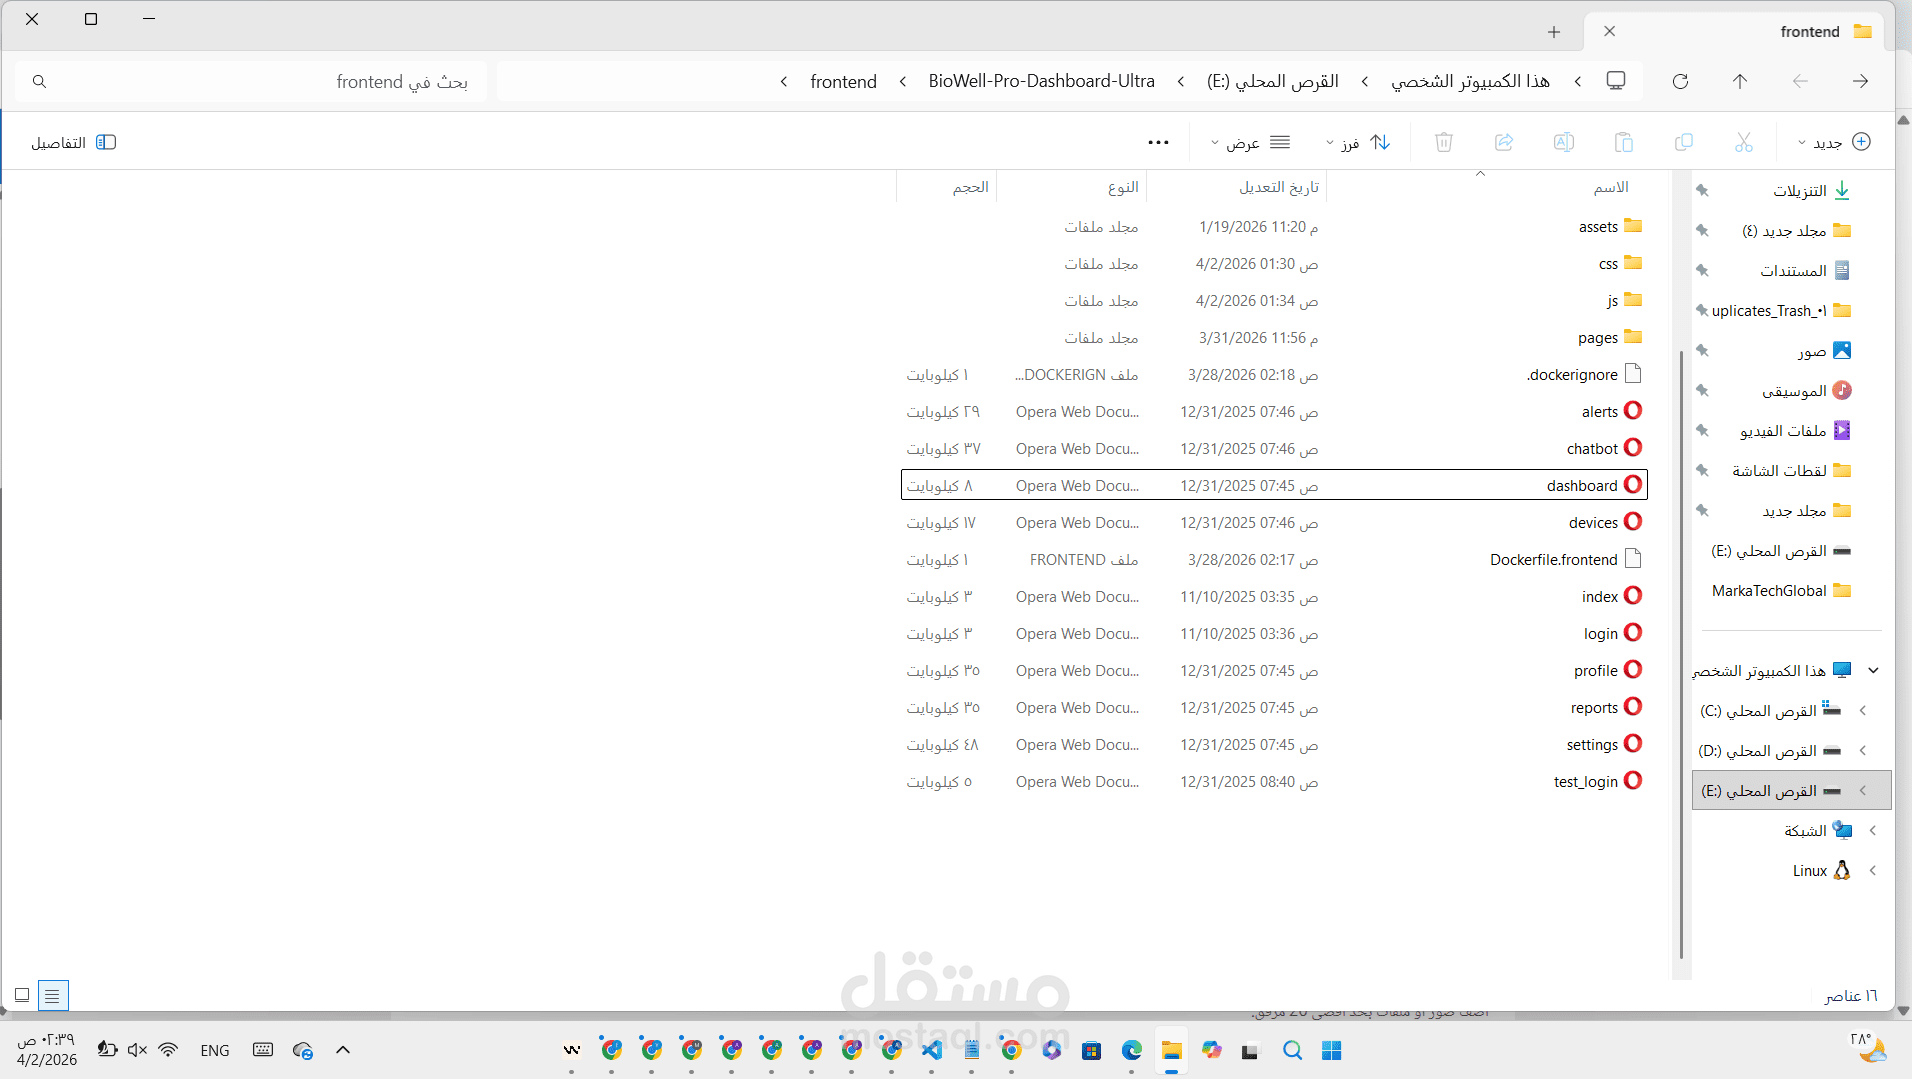
Task: Click the search magnifier icon
Action: (40, 81)
